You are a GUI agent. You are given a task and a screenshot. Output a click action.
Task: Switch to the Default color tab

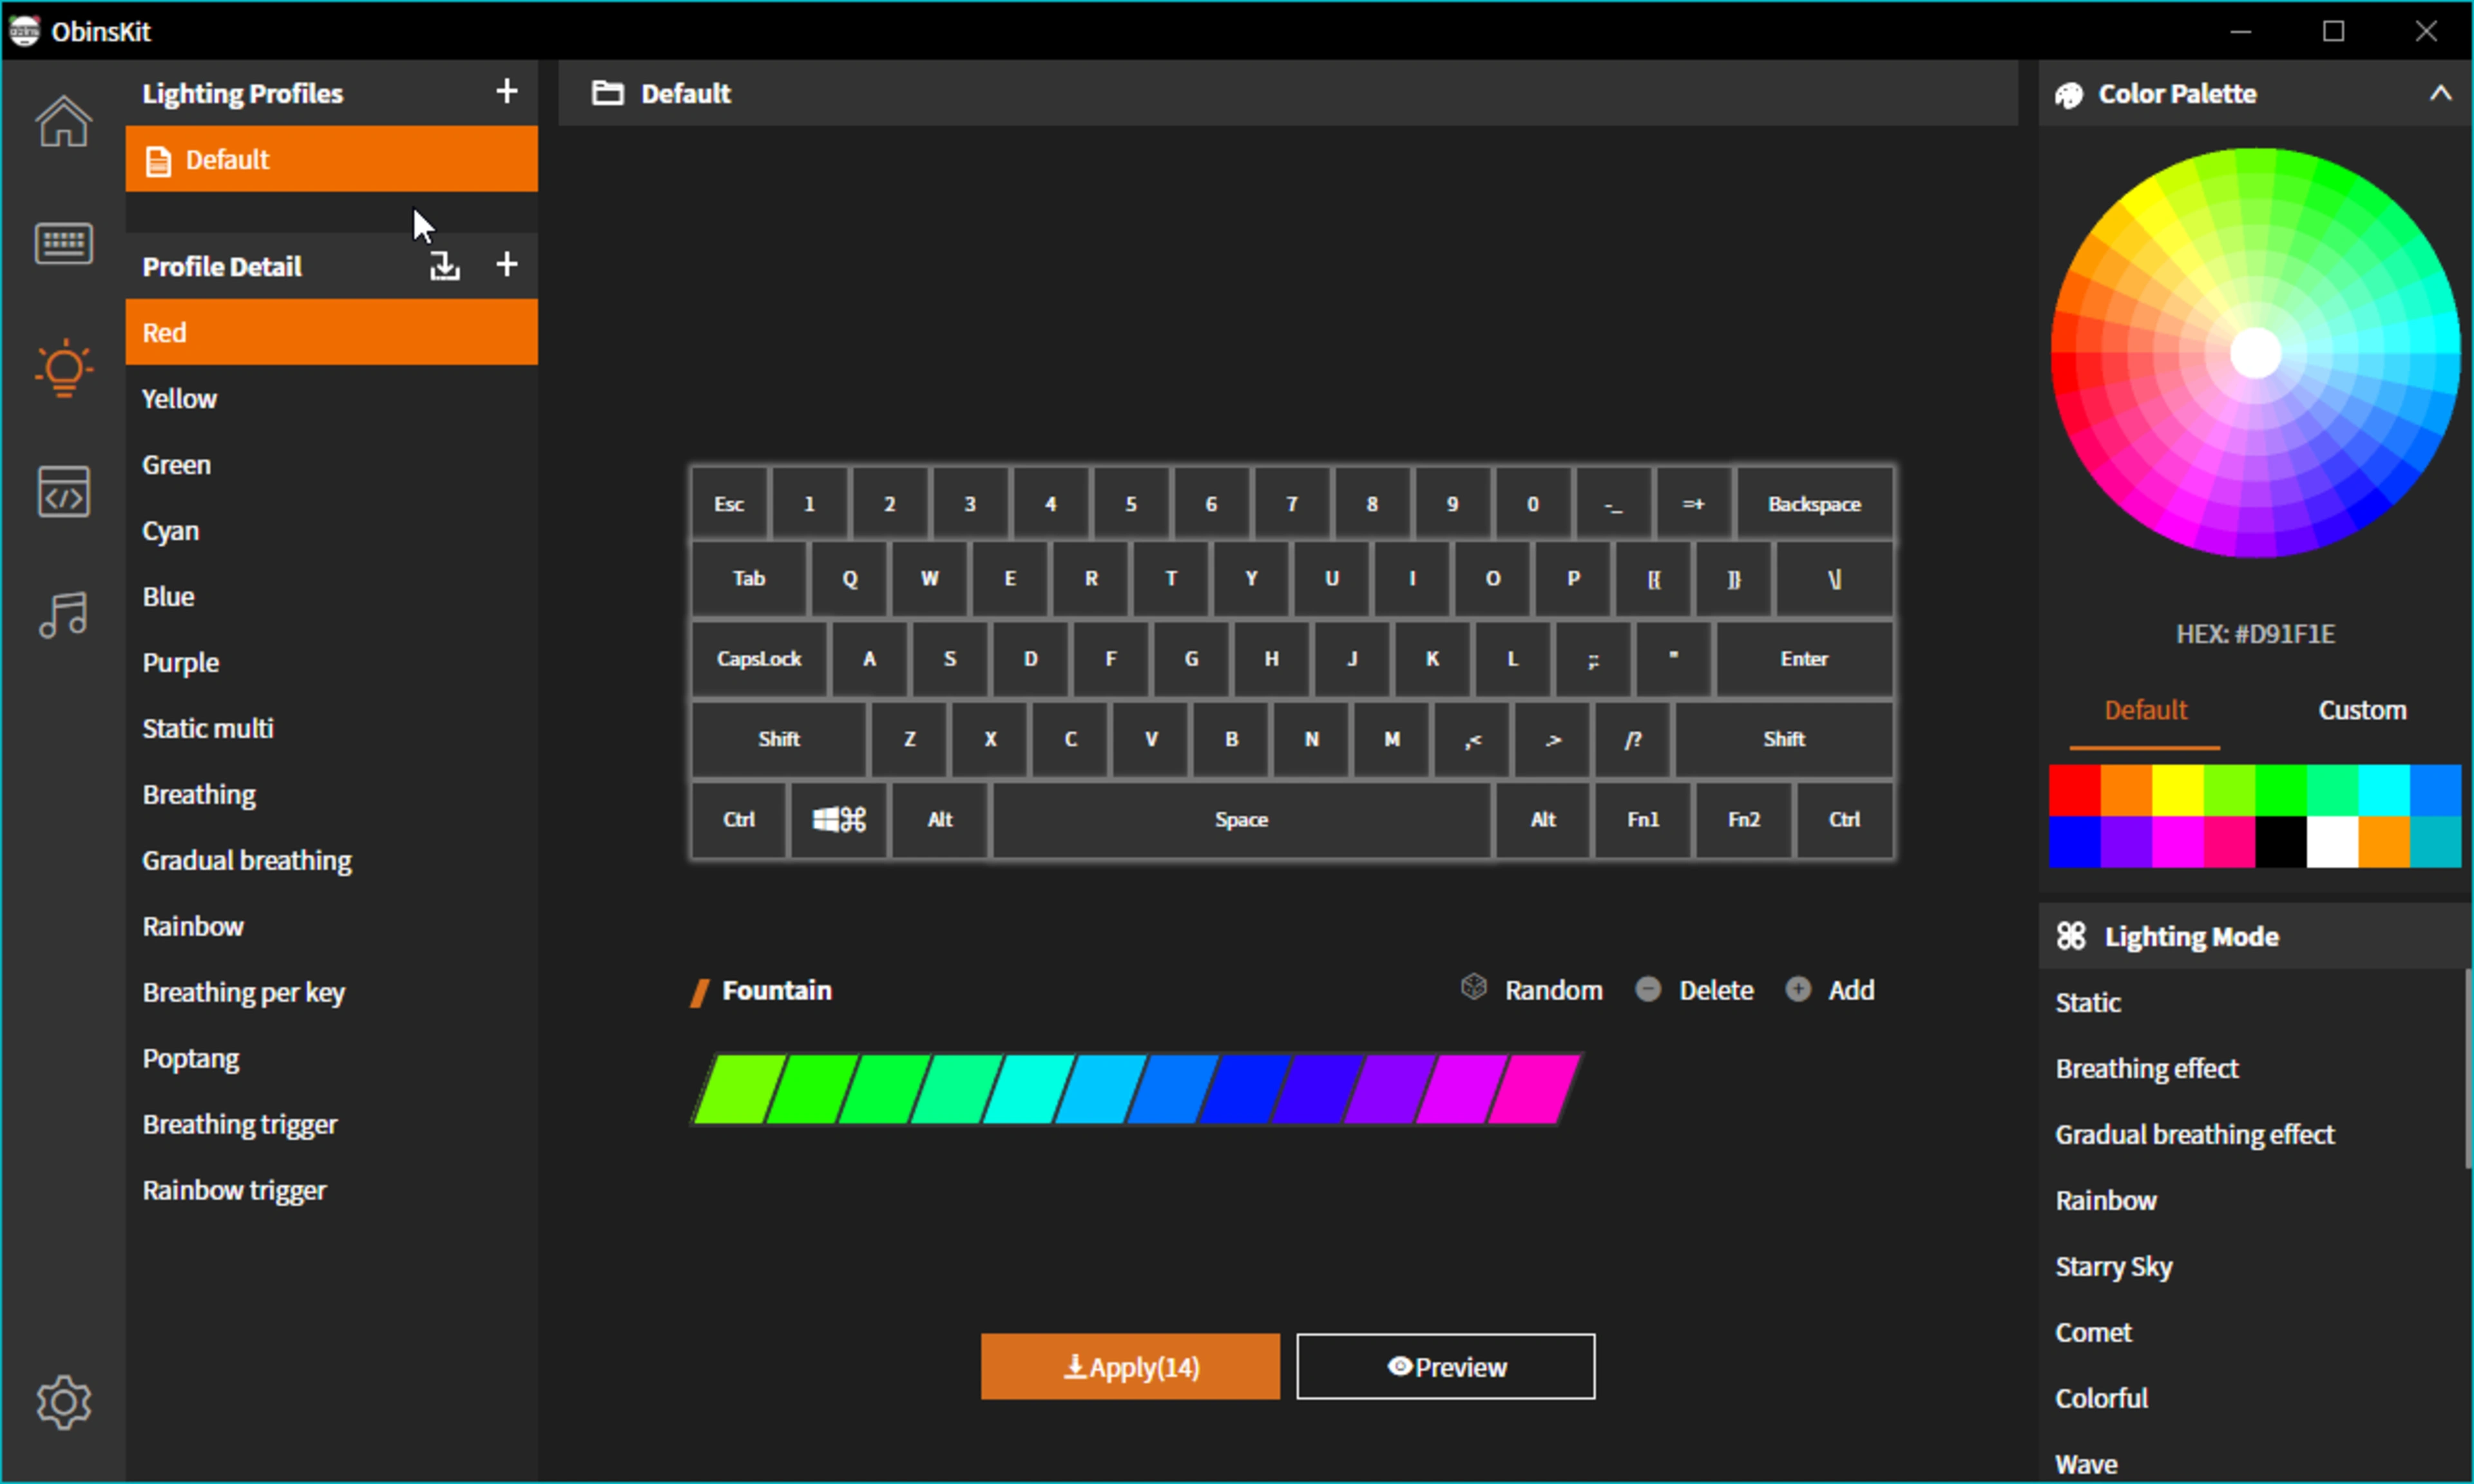[x=2145, y=710]
